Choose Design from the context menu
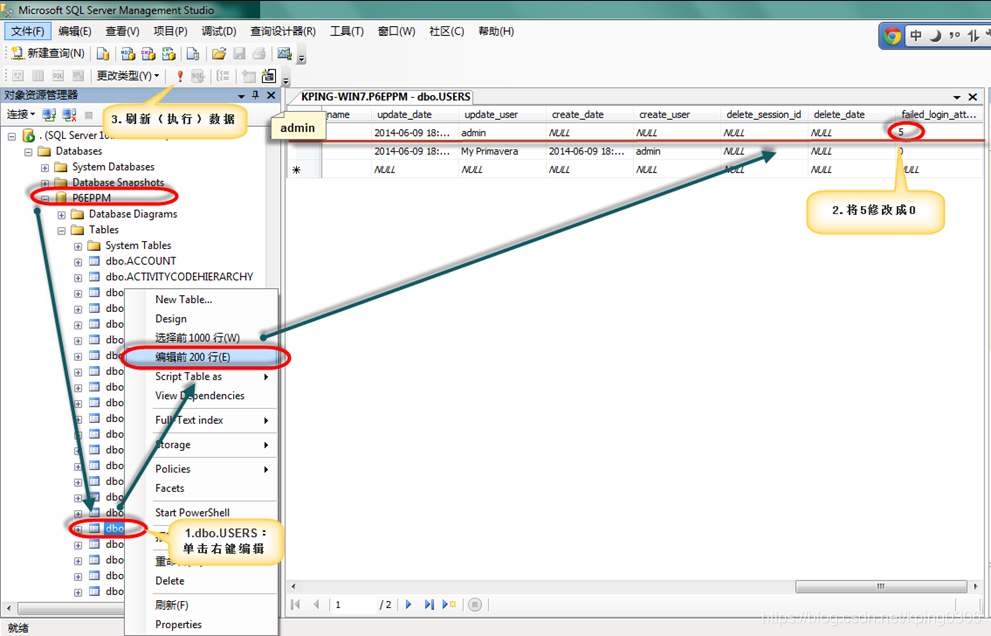Viewport: 991px width, 636px height. 201,319
